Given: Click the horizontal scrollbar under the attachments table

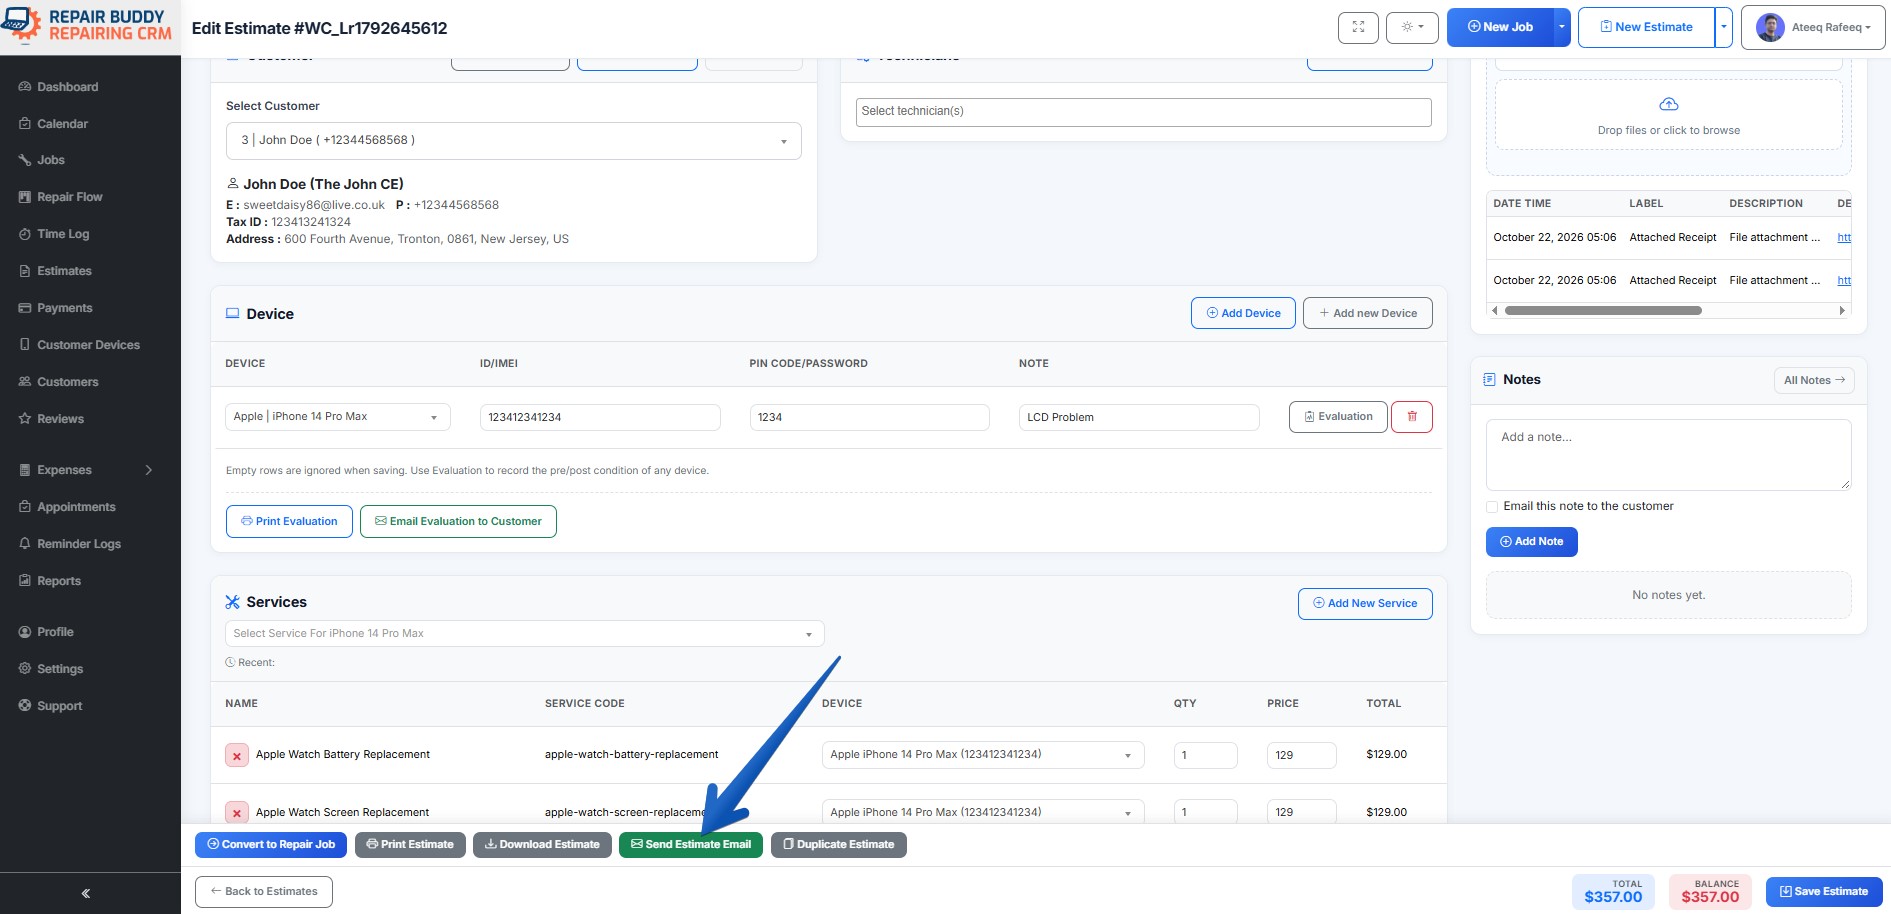Looking at the screenshot, I should (1603, 311).
